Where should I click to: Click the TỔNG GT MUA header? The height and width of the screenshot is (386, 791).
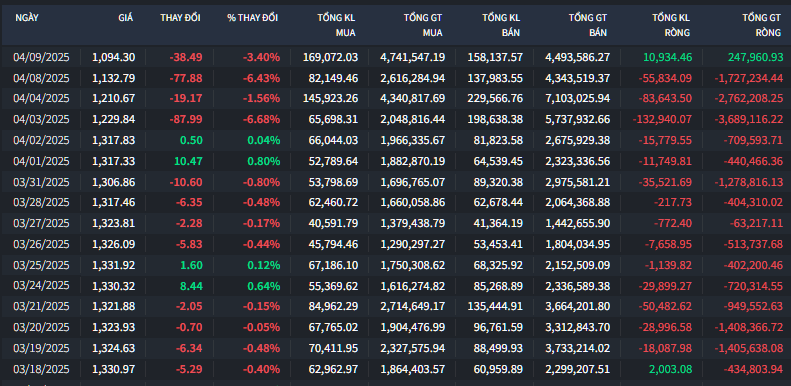423,25
